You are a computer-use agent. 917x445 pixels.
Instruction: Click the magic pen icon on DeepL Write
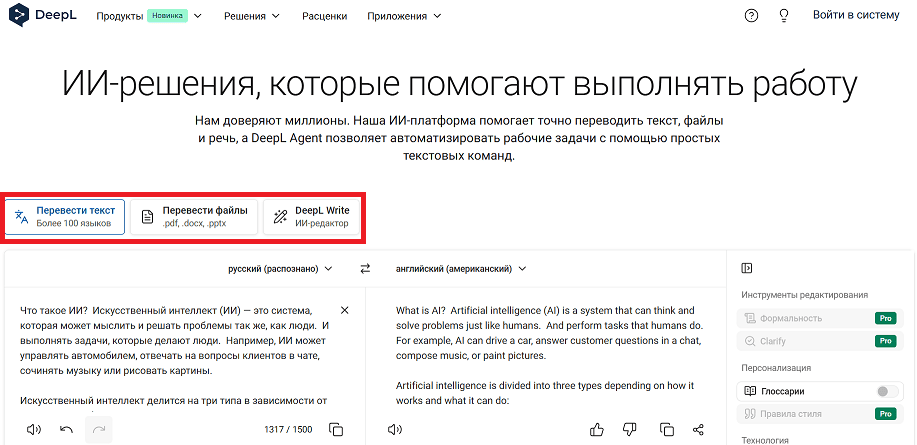(x=281, y=217)
